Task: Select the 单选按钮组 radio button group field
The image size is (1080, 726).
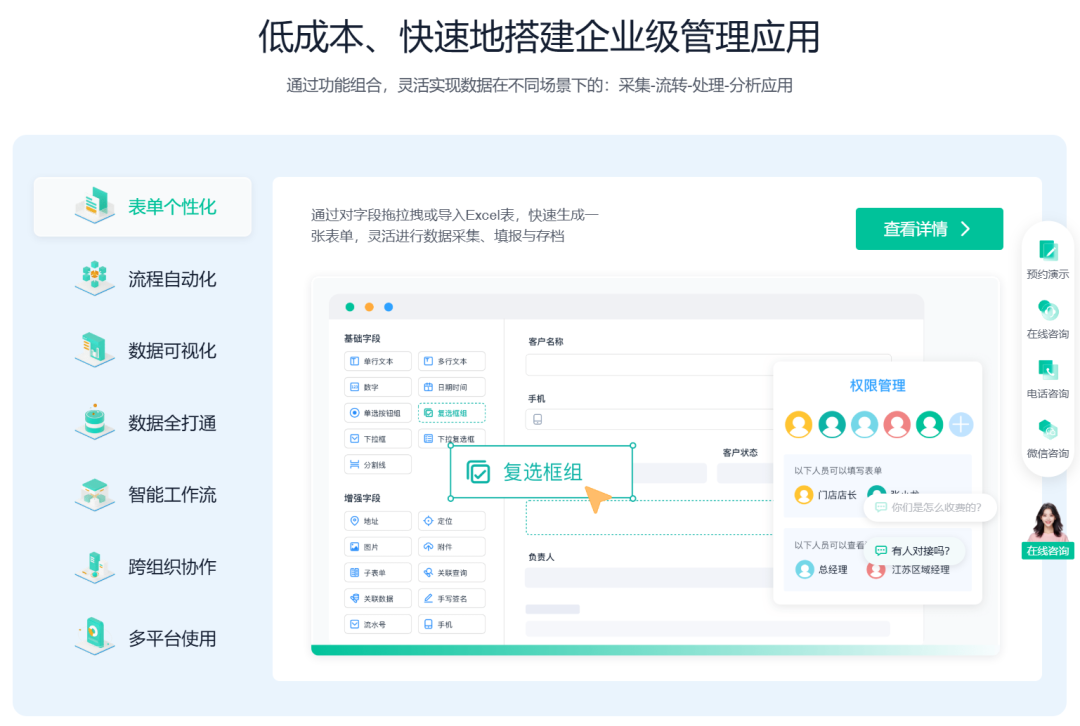Action: (377, 413)
